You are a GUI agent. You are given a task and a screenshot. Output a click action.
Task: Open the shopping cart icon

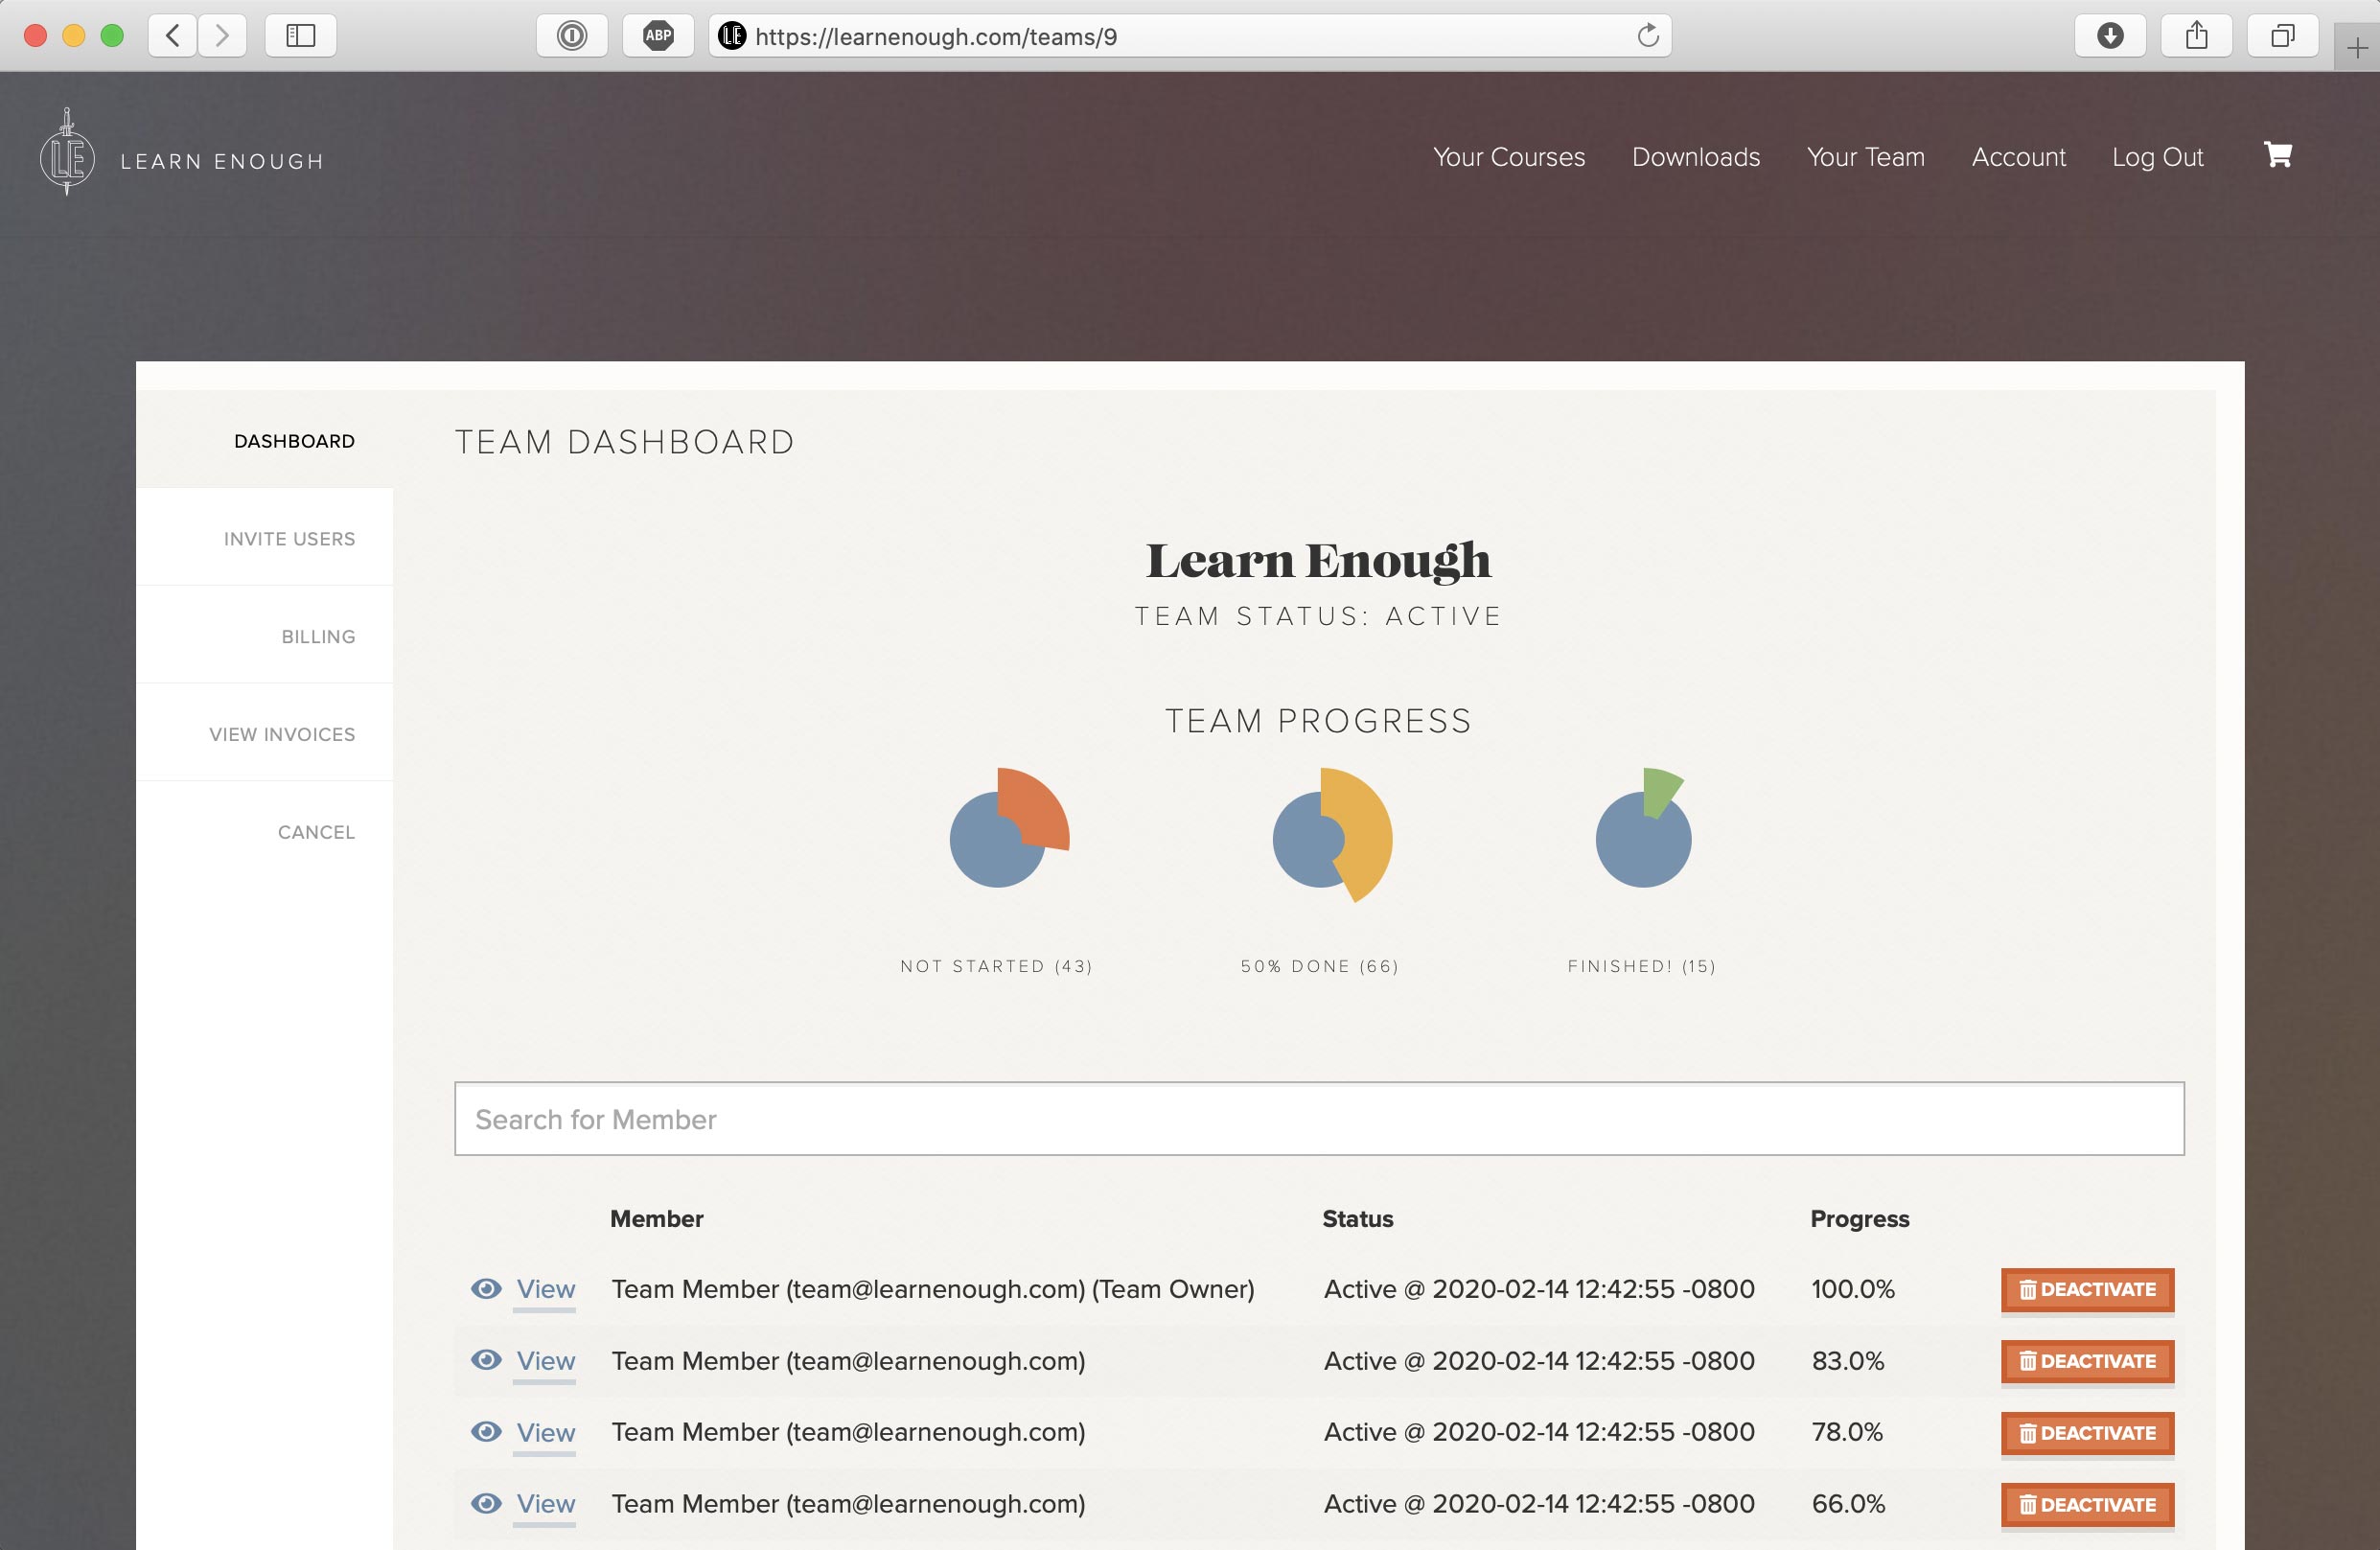2277,155
